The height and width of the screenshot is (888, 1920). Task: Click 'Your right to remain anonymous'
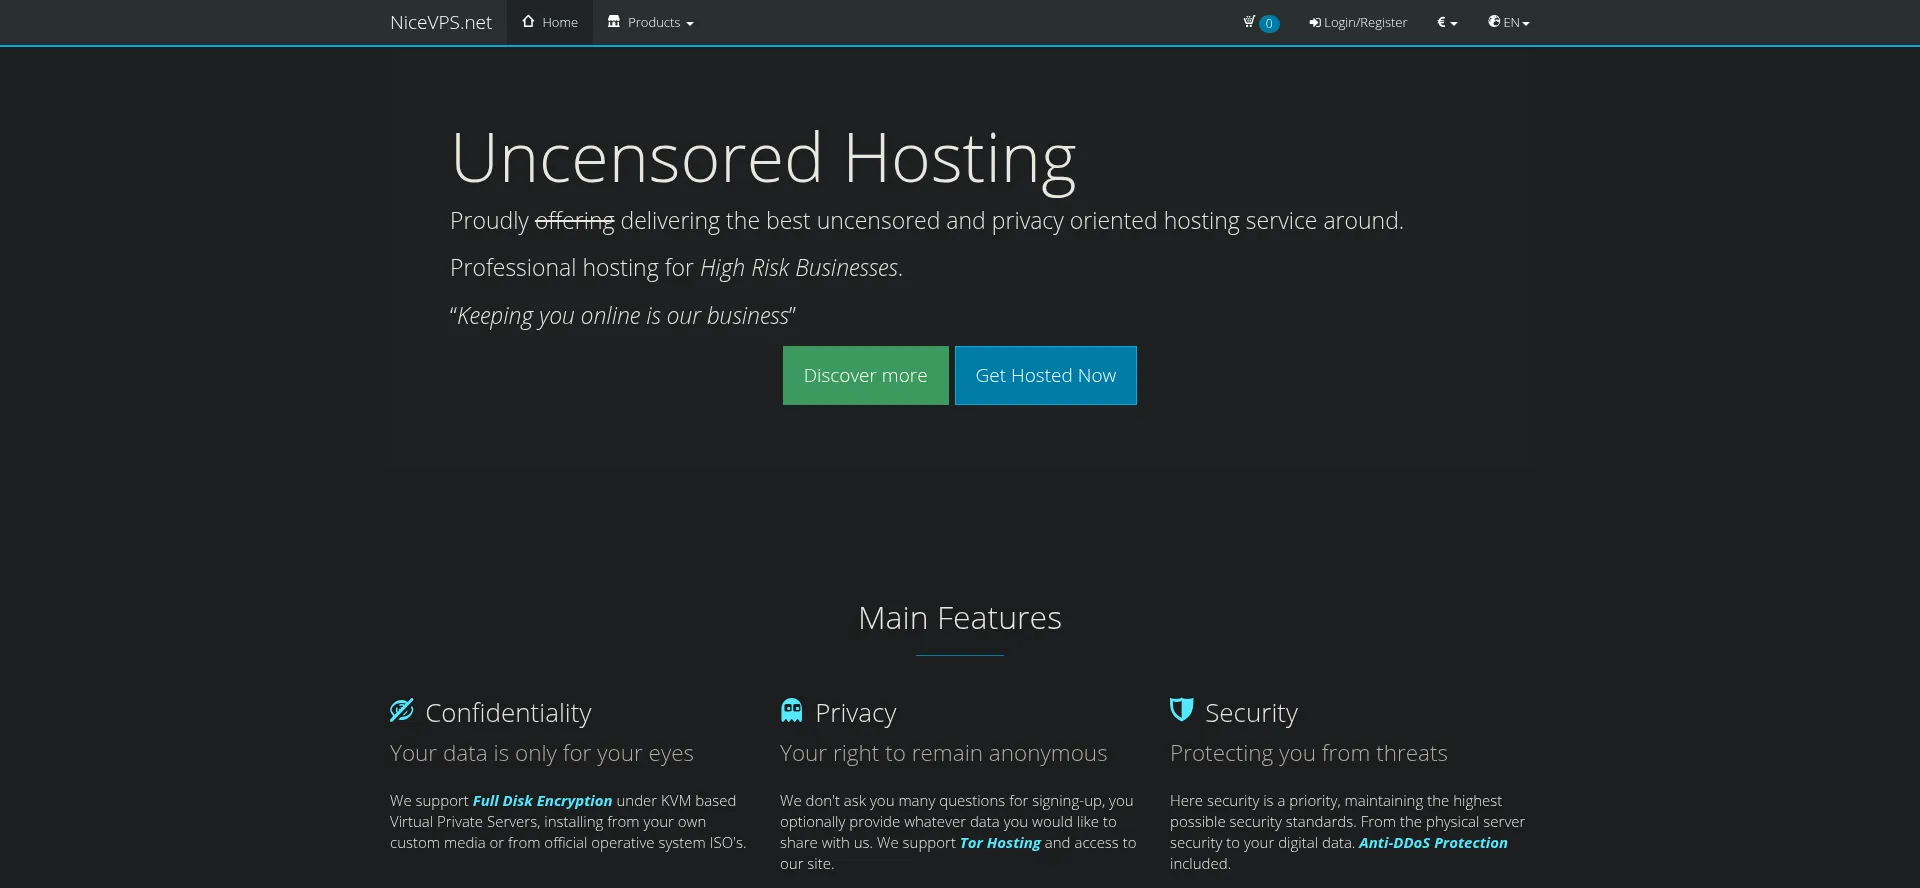(x=944, y=753)
